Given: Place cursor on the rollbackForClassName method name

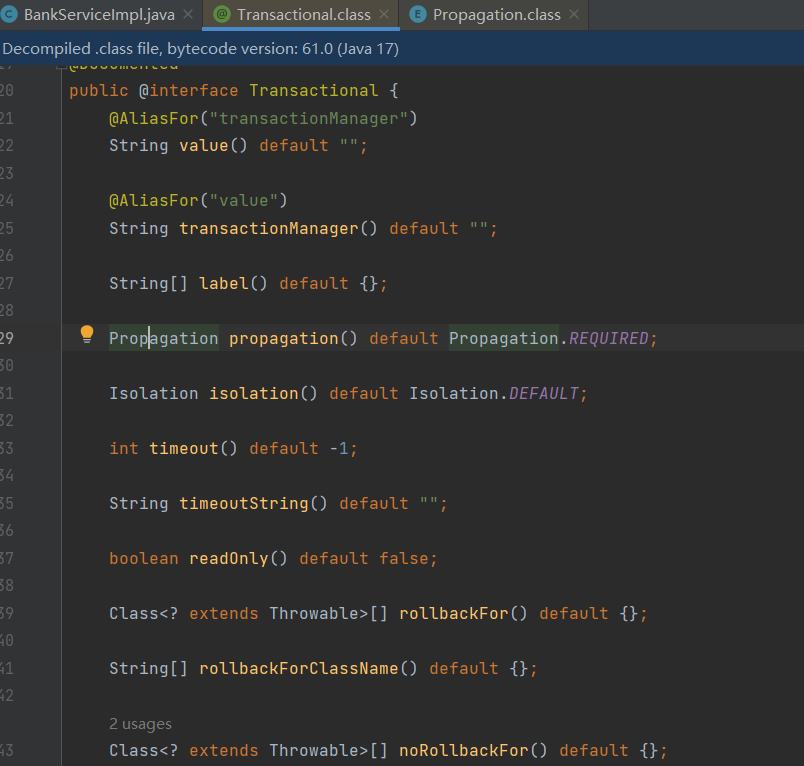Looking at the screenshot, I should coord(298,669).
